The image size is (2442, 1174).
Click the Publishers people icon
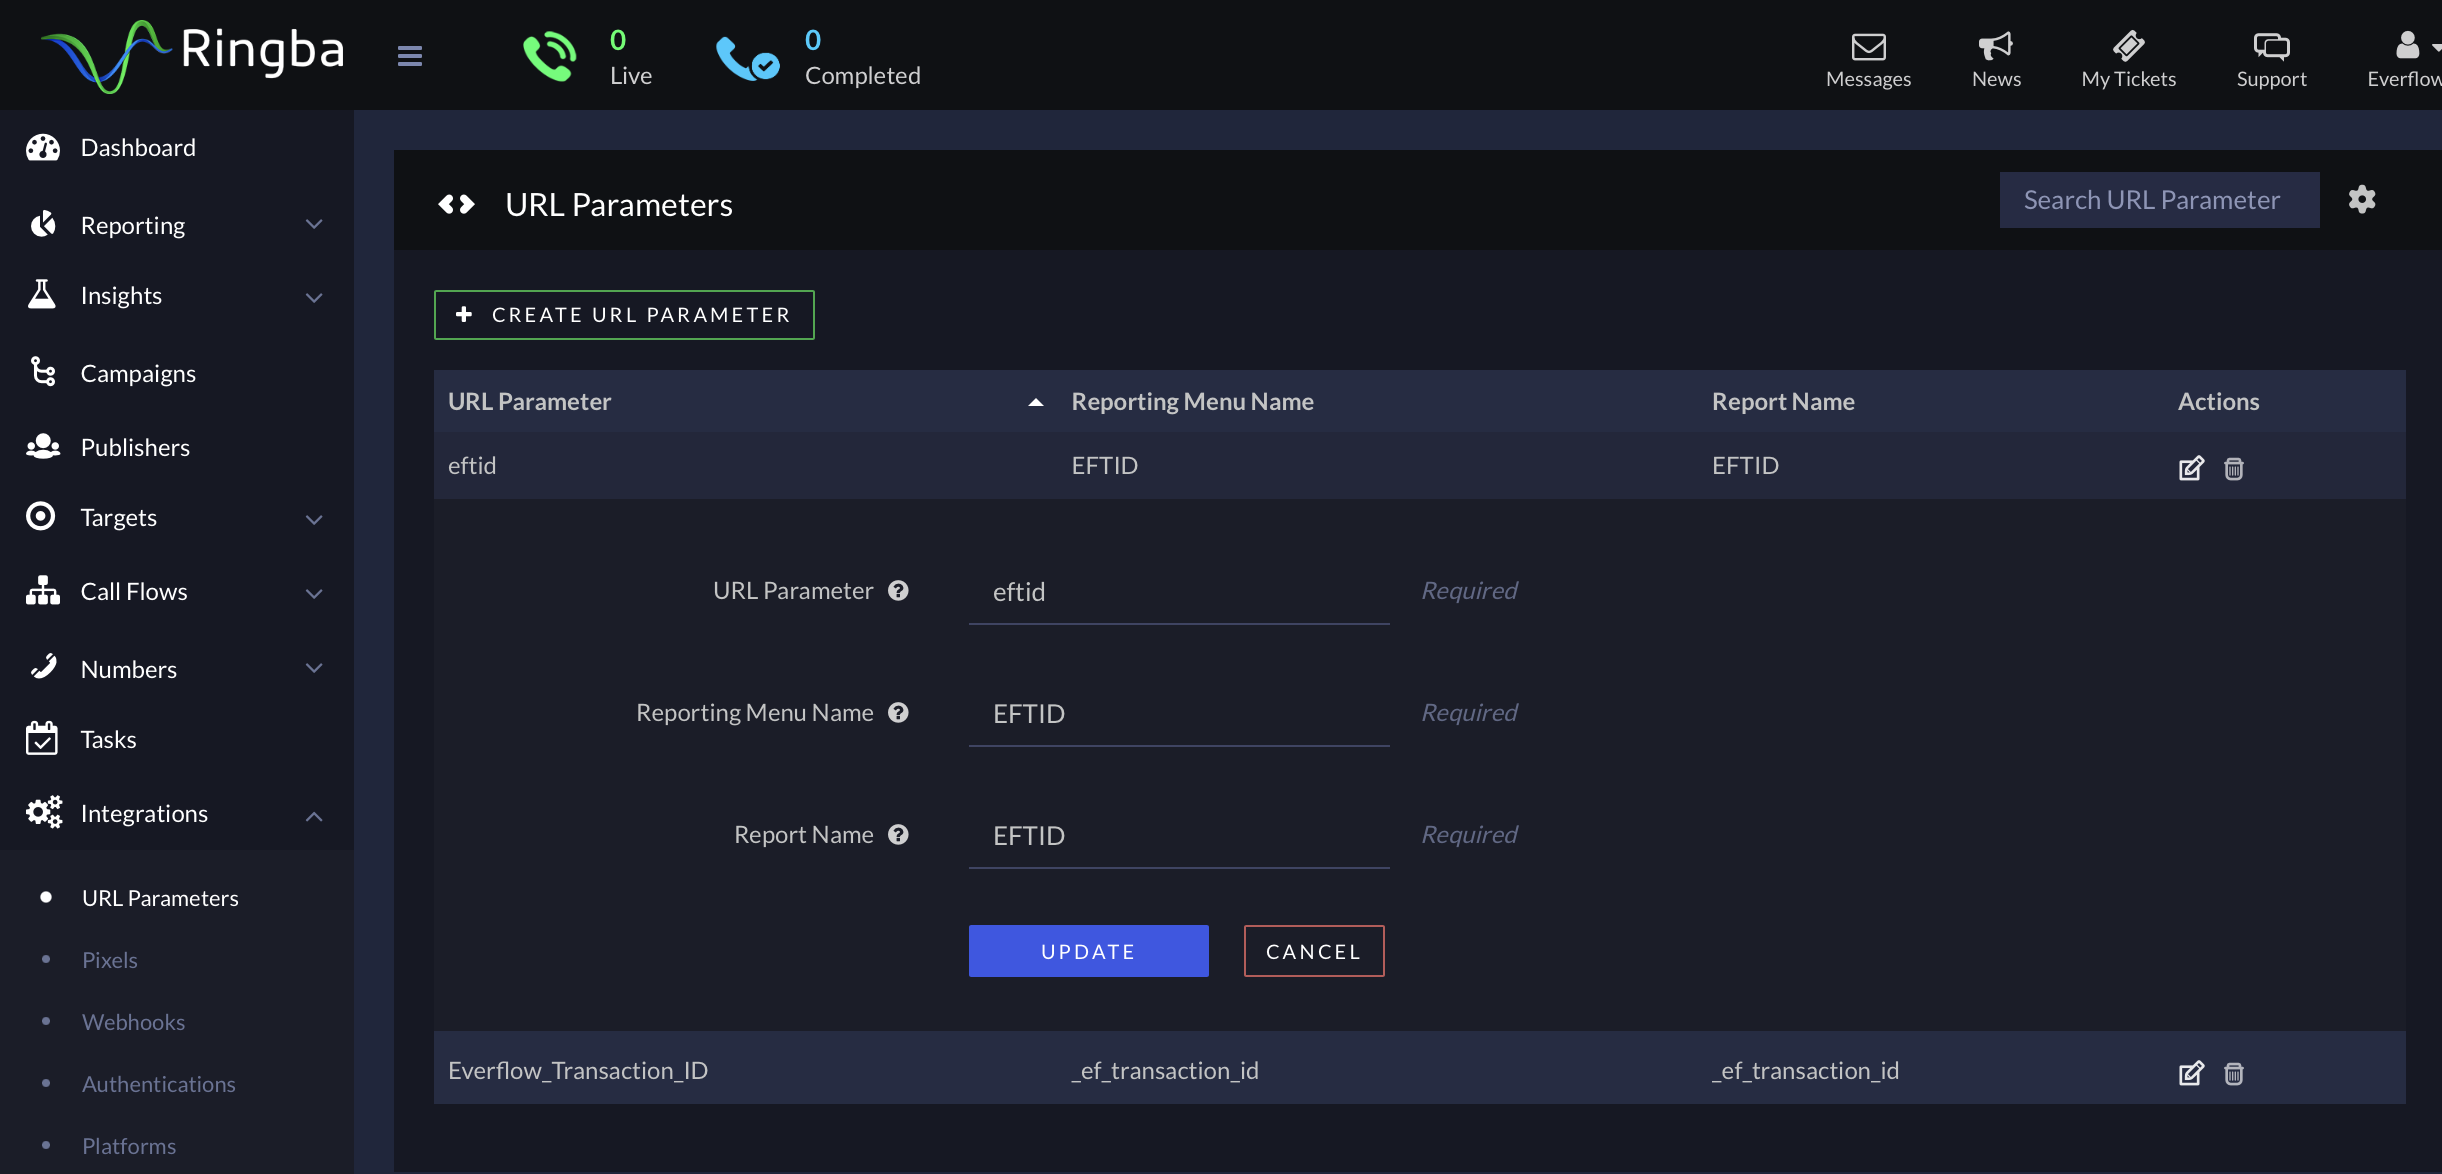[43, 446]
